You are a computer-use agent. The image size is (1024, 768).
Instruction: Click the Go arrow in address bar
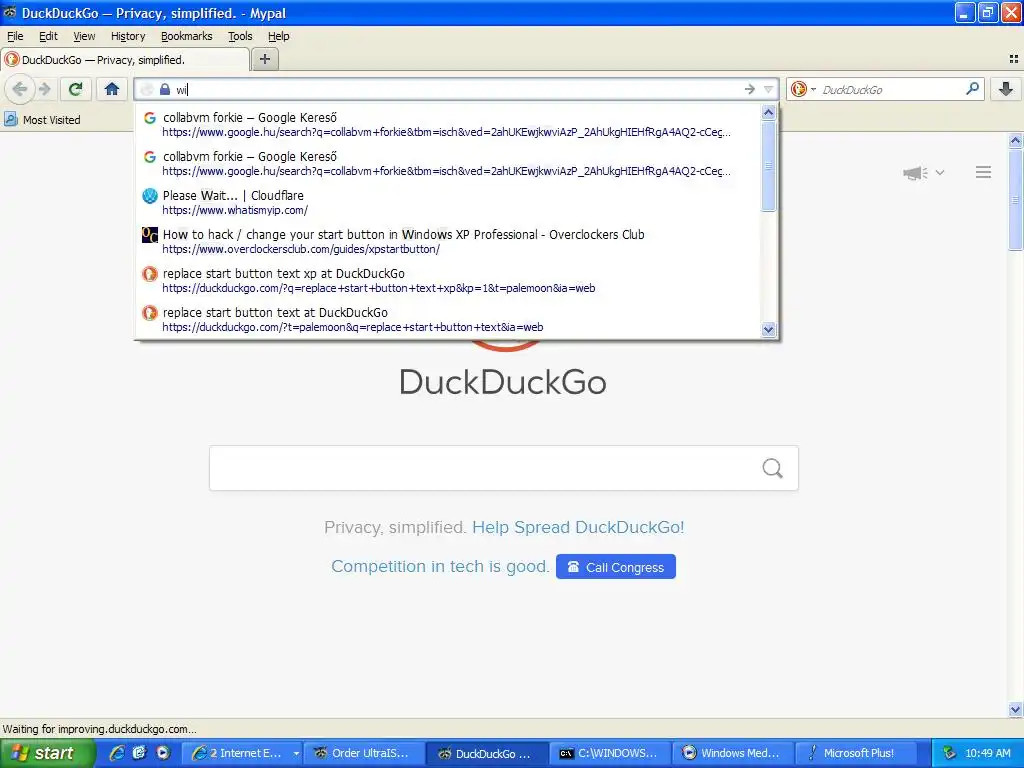tap(749, 89)
